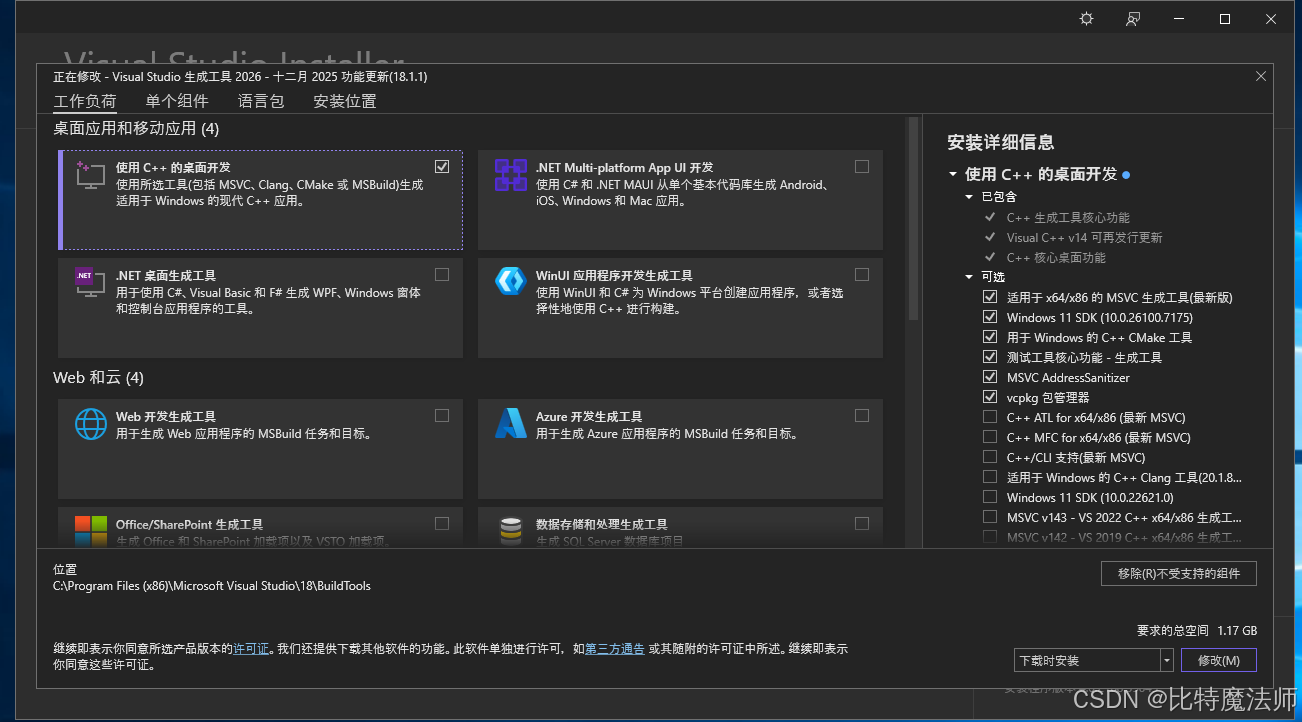1302x722 pixels.
Task: Click the .NET Multi-platform App UI workload icon
Action: (x=511, y=175)
